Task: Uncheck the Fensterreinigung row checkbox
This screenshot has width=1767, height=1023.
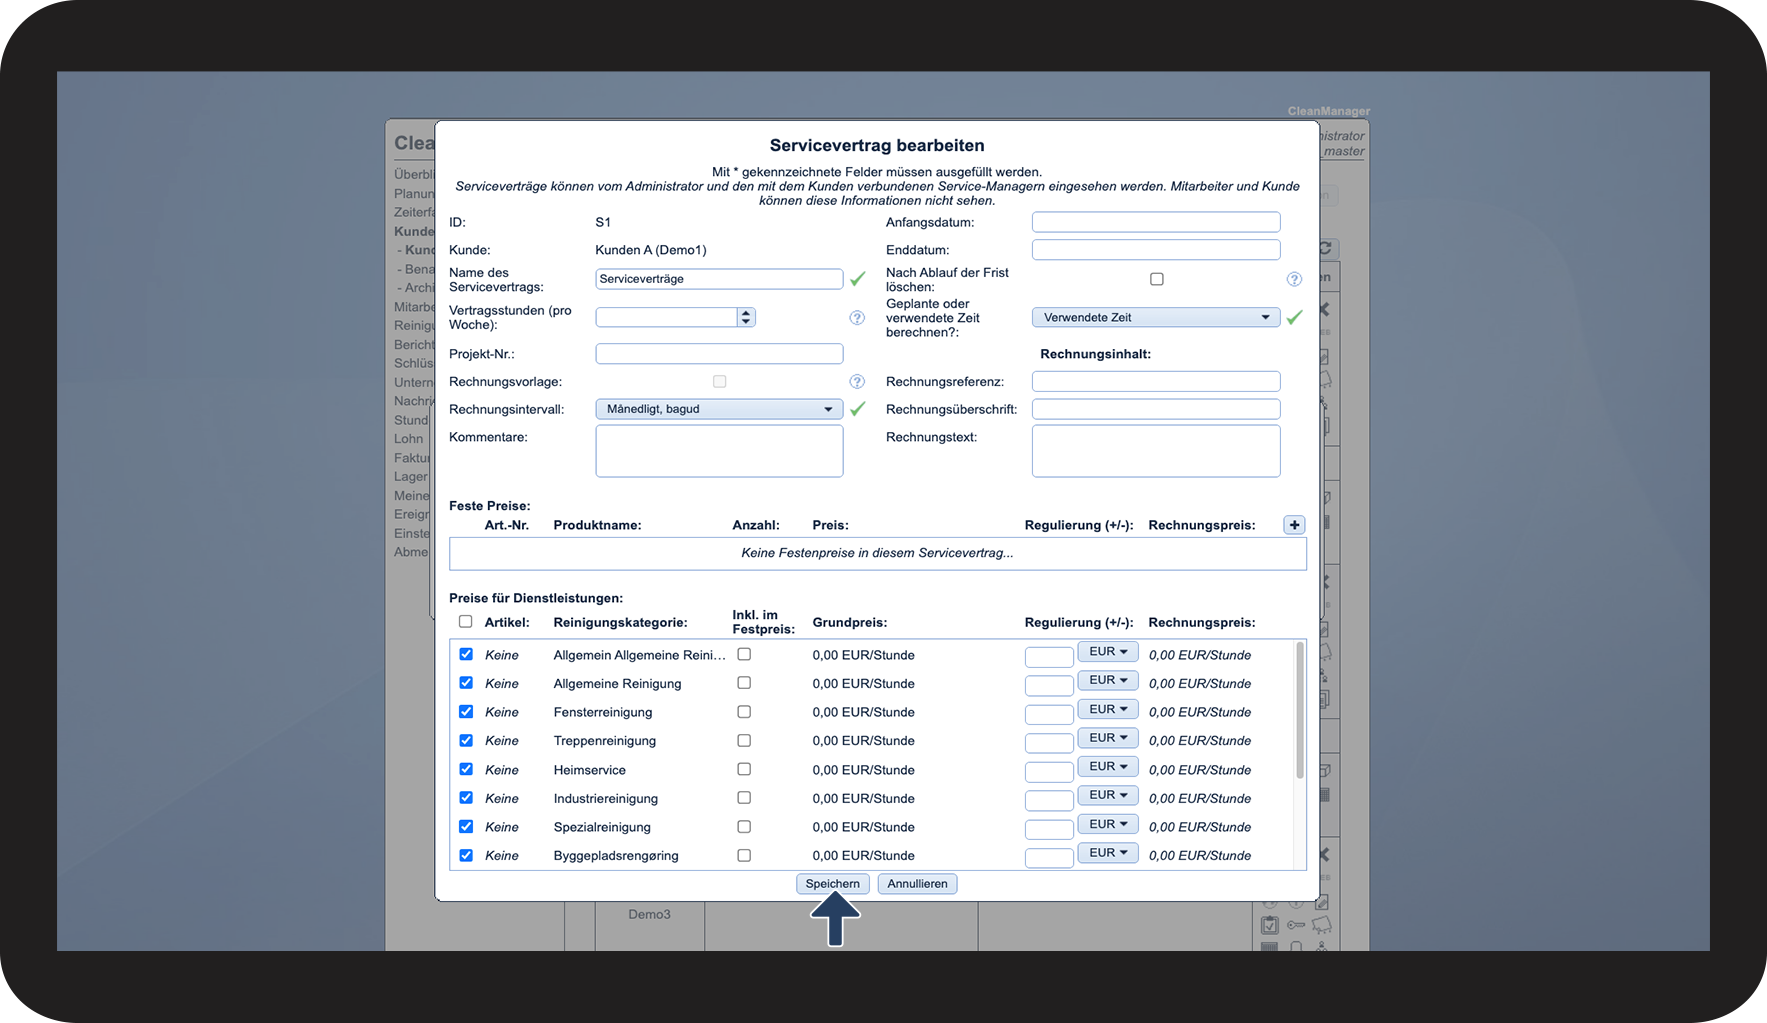Action: [x=466, y=712]
